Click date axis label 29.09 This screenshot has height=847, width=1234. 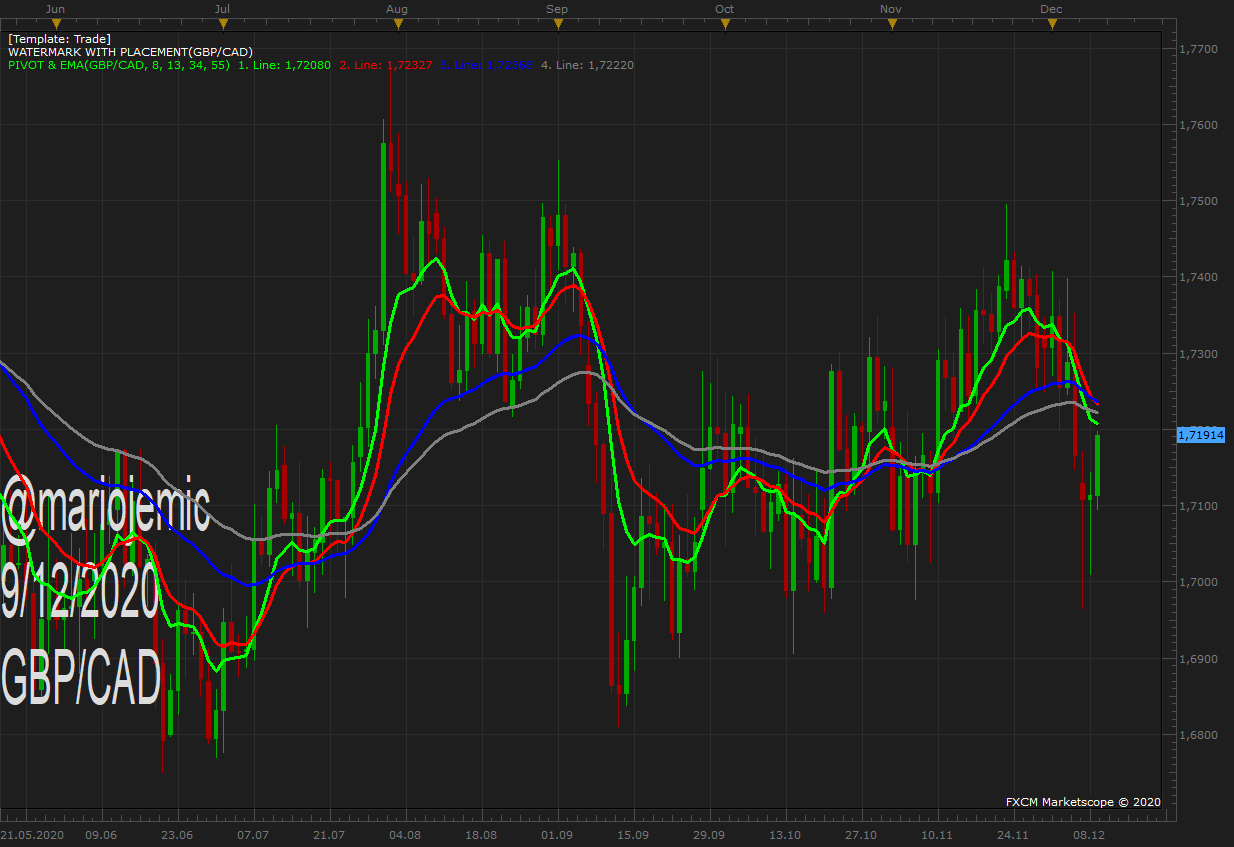click(709, 834)
